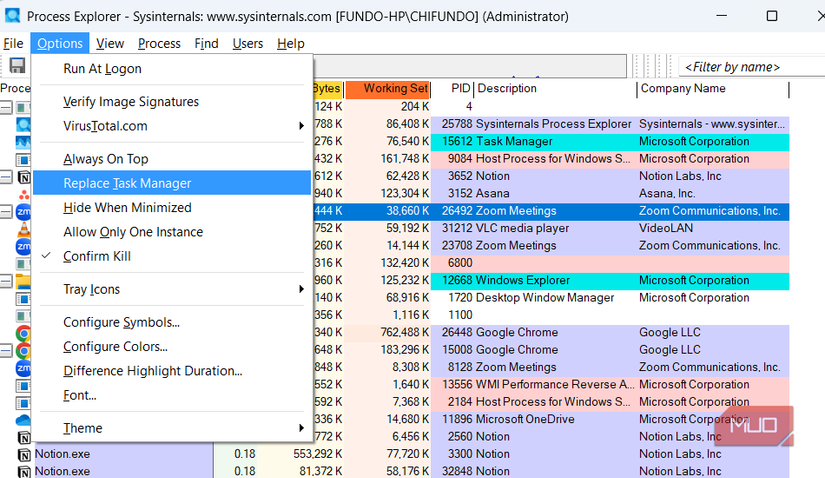Image resolution: width=825 pixels, height=478 pixels.
Task: Click the Microsoft OneDrive cloud icon
Action: (24, 420)
